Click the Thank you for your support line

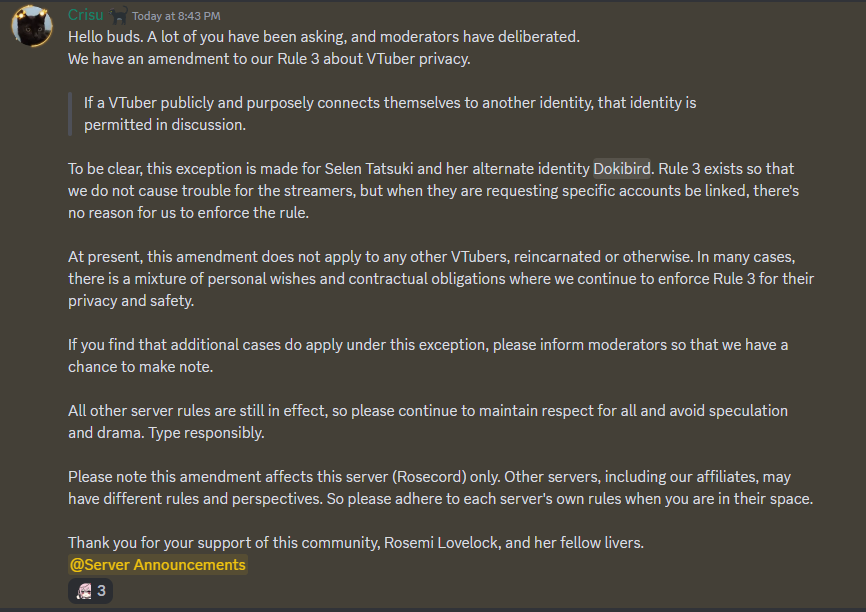pos(356,543)
